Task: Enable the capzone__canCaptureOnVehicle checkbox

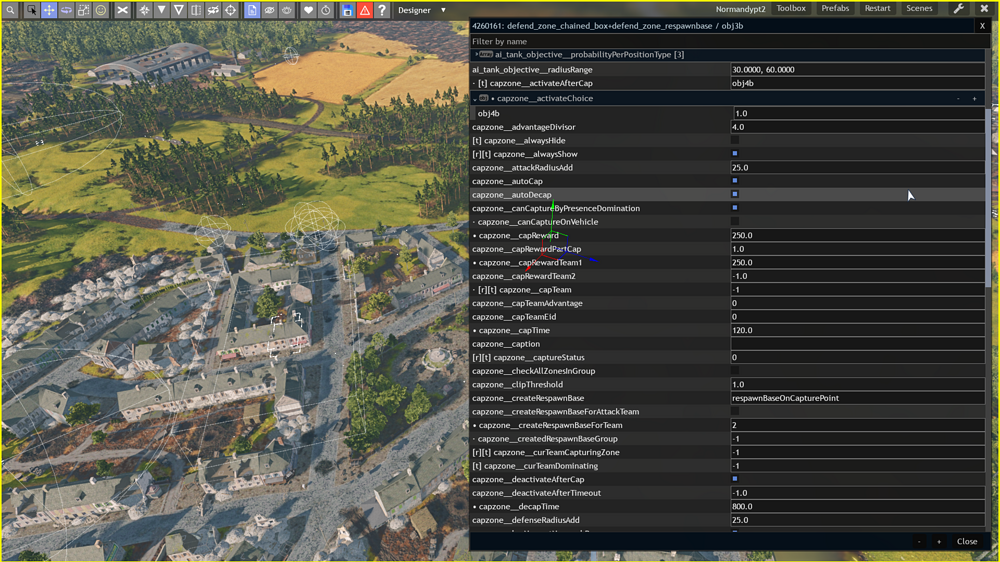Action: pos(735,222)
